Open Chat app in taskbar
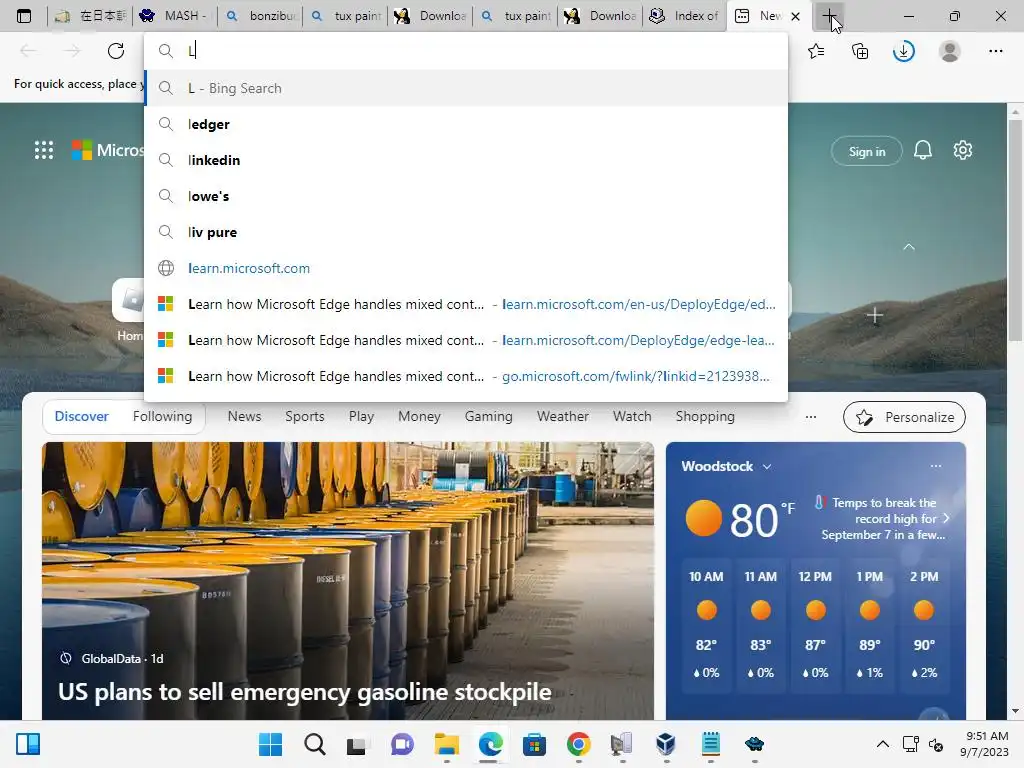 pos(402,744)
